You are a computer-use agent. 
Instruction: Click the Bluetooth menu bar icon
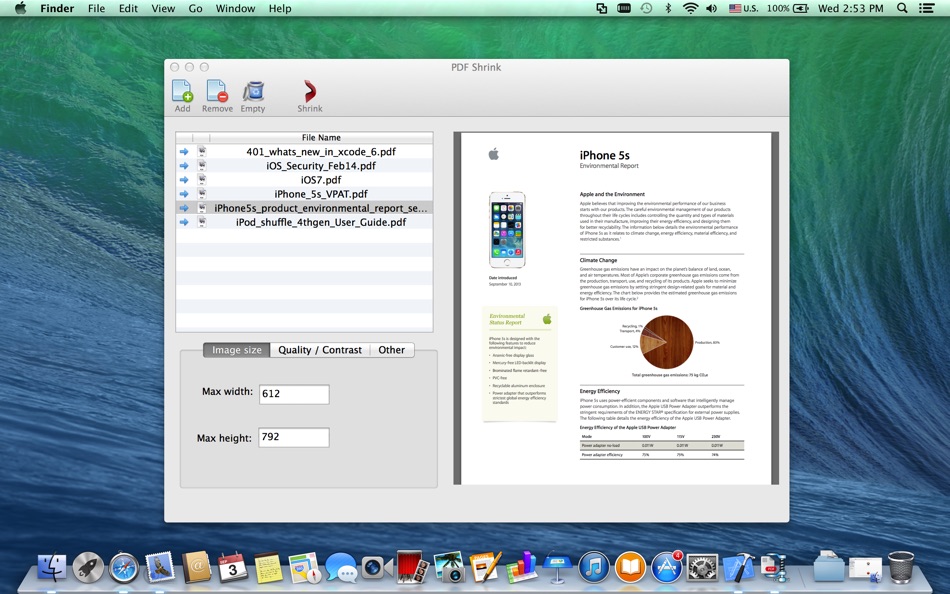tap(668, 8)
